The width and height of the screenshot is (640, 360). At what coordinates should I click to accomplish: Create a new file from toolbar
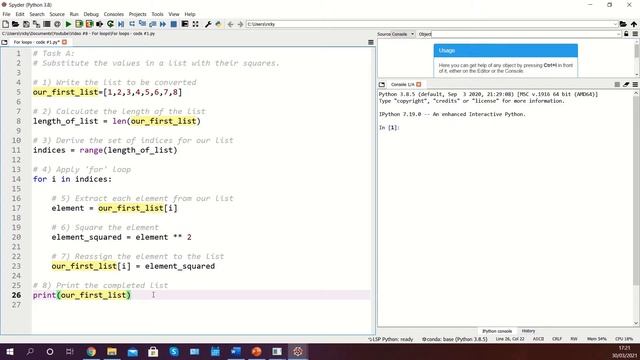[6, 24]
